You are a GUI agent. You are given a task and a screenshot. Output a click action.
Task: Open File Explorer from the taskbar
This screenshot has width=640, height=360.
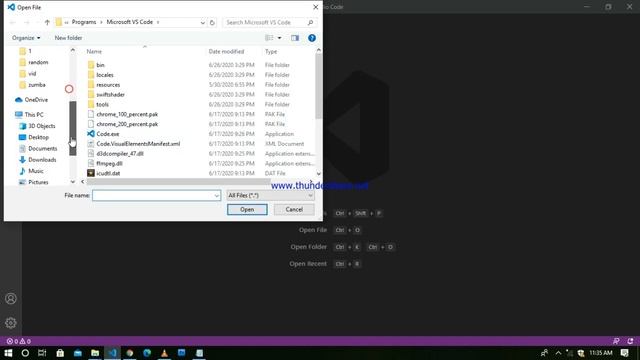95,353
